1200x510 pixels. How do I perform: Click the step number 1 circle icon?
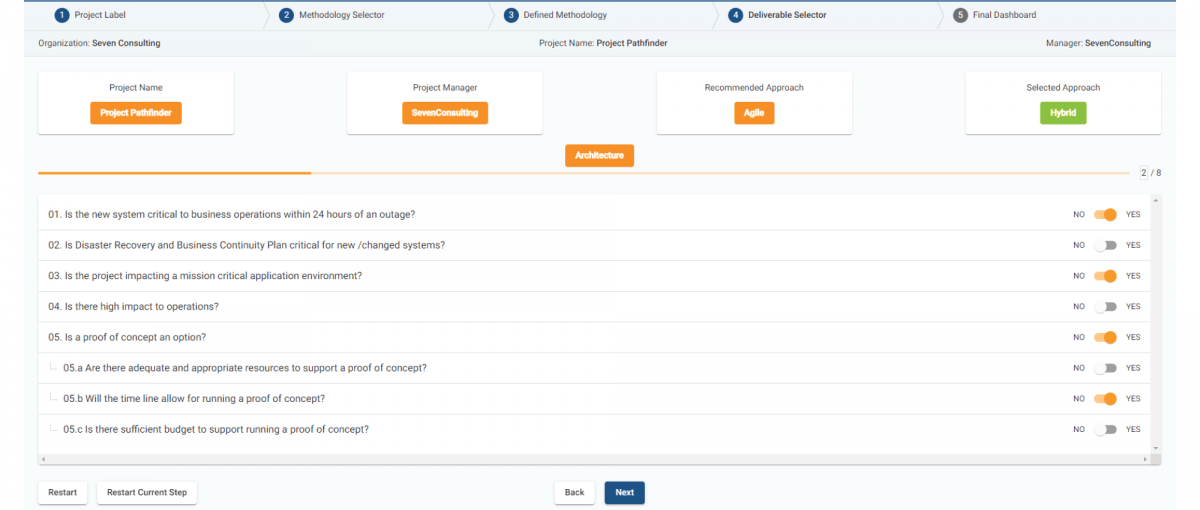(x=61, y=15)
